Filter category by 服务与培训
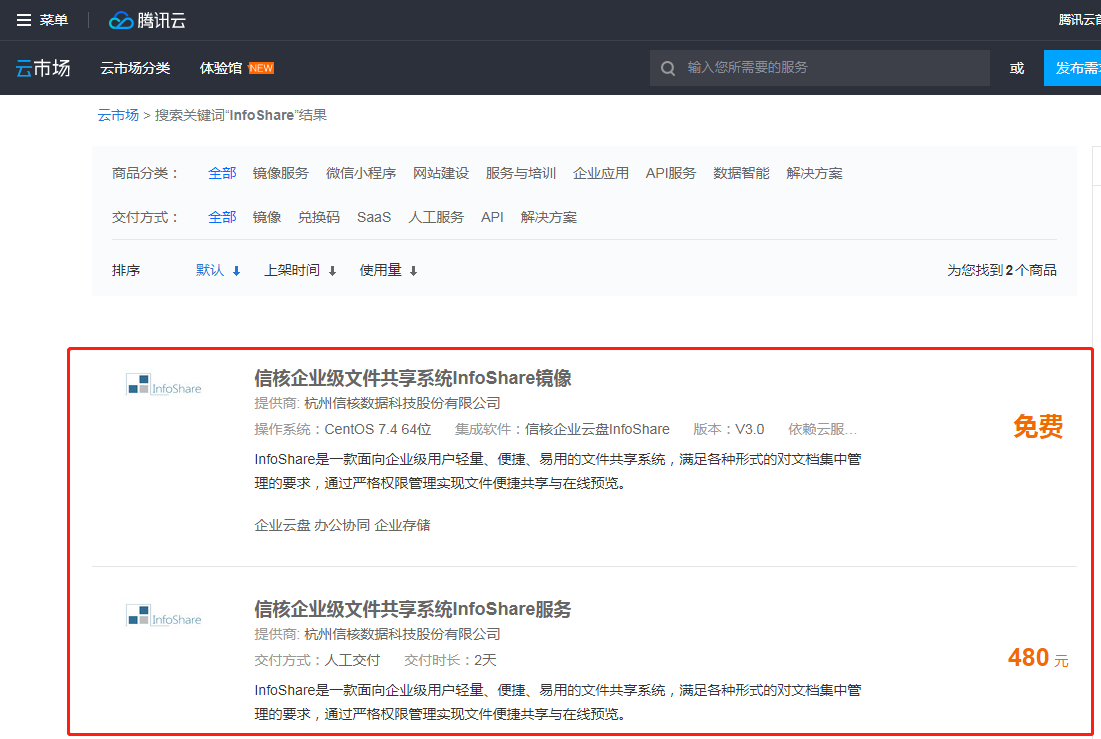1101x739 pixels. (x=520, y=174)
